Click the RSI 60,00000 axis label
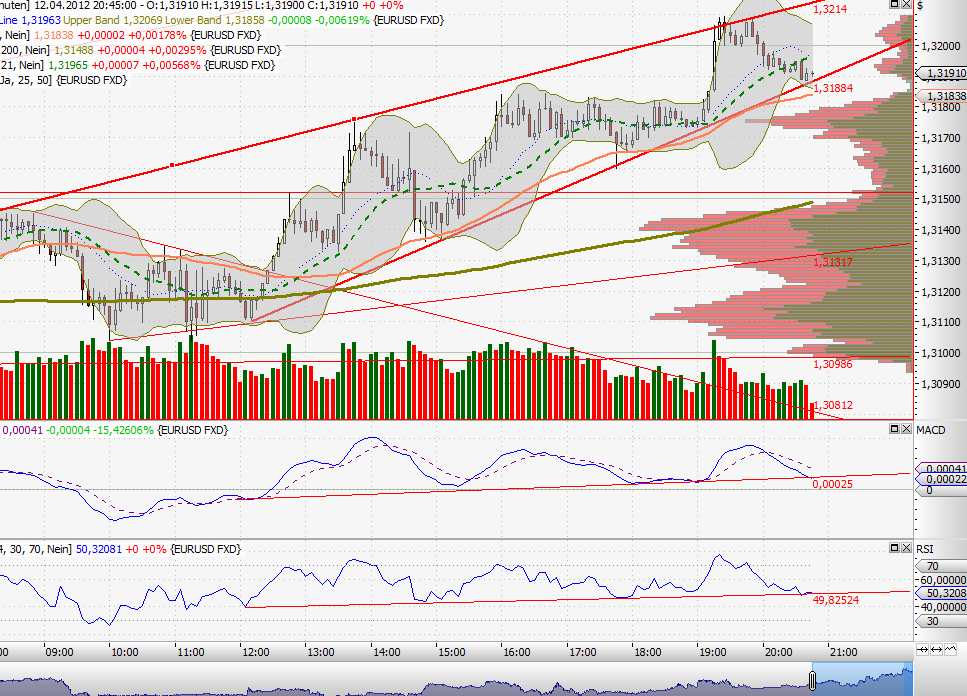This screenshot has width=967, height=696. coord(944,580)
